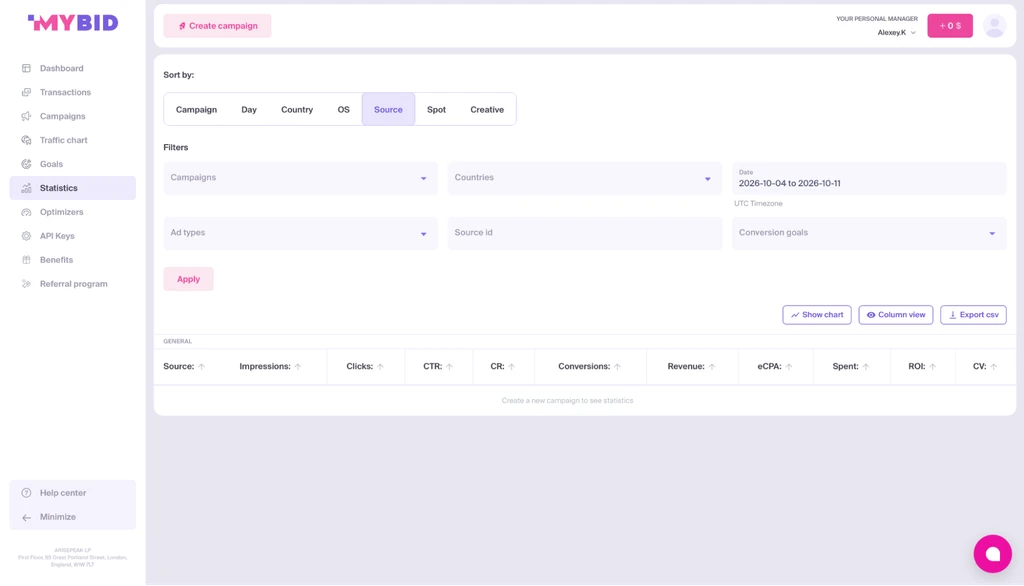The image size is (1024, 586).
Task: Sort table by eCPA arrow
Action: coord(789,366)
